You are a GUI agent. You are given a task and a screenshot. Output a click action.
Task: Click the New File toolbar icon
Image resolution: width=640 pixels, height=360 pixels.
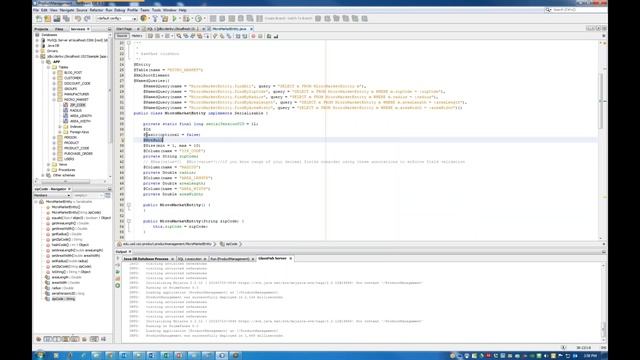[39, 18]
